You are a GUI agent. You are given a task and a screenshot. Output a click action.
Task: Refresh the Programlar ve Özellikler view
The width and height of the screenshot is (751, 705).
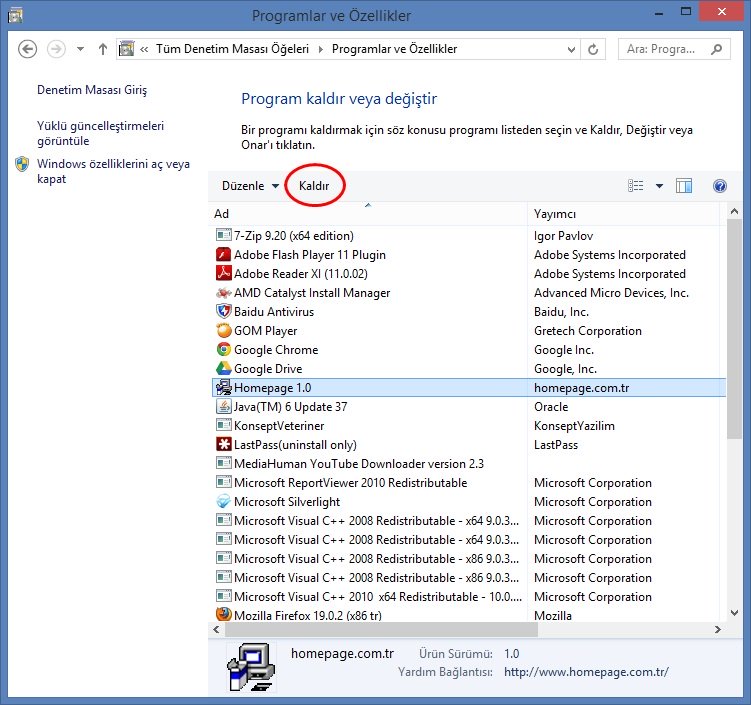pyautogui.click(x=593, y=49)
